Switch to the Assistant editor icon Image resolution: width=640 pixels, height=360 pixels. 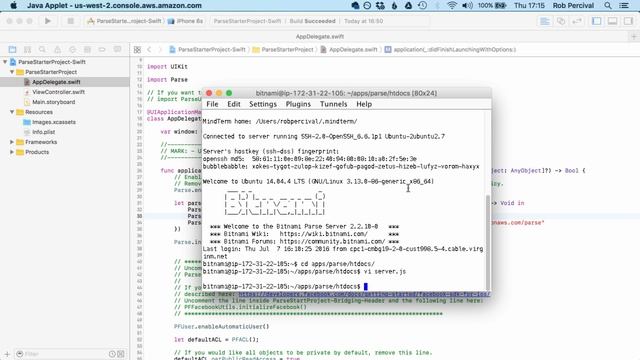(561, 21)
